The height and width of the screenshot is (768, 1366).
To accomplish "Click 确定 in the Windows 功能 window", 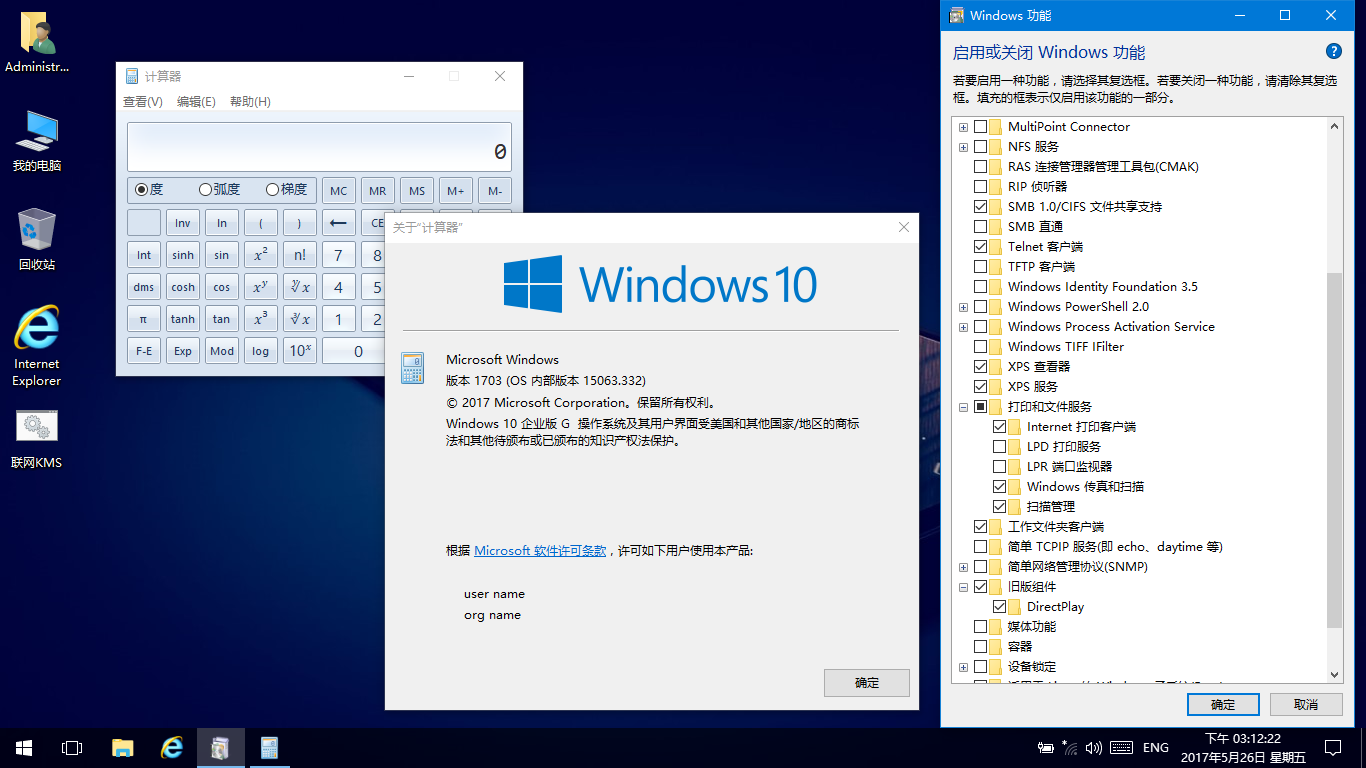I will (x=1223, y=704).
